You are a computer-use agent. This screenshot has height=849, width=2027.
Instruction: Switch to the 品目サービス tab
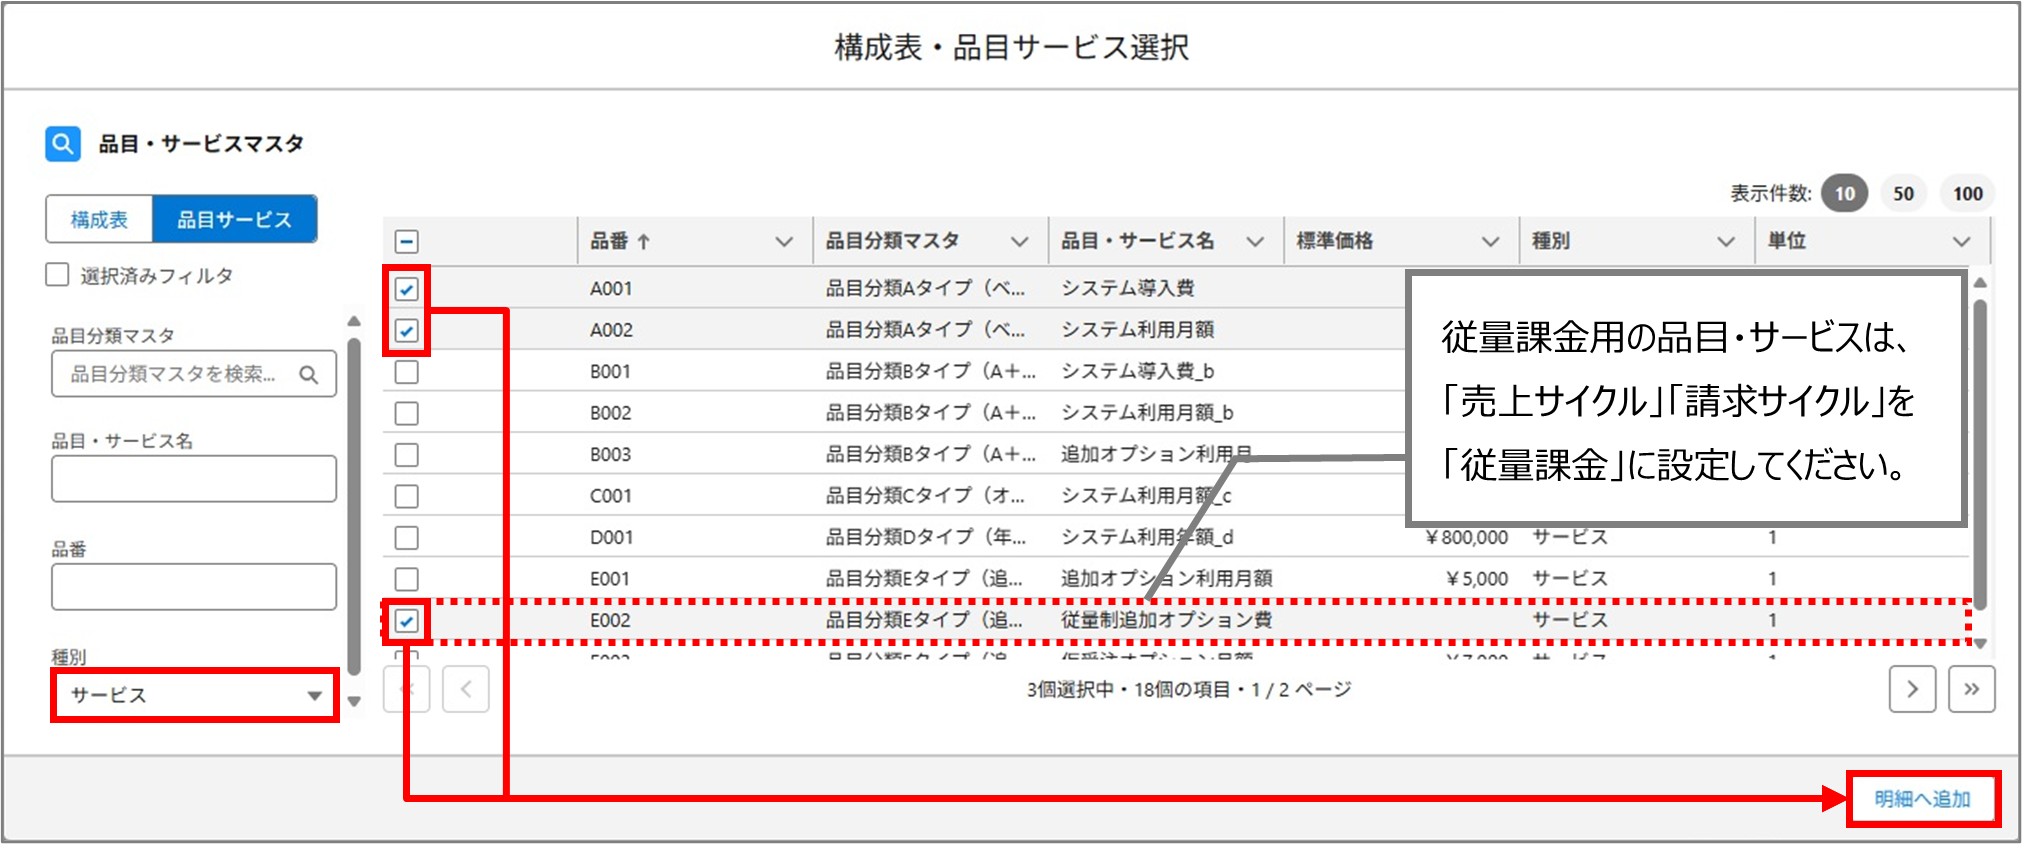click(234, 220)
